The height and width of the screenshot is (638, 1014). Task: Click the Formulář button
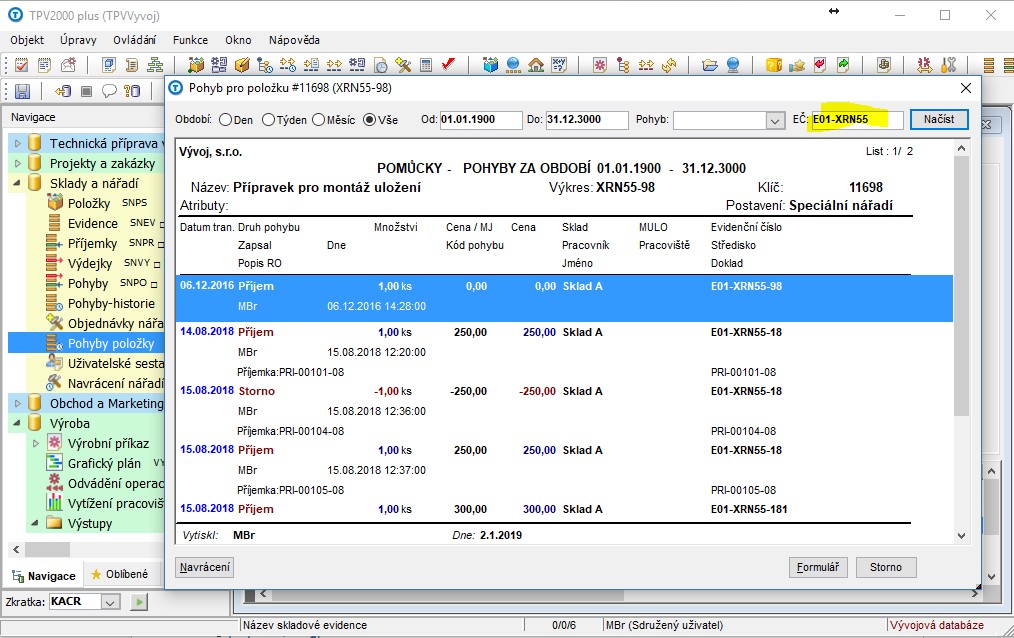click(x=818, y=568)
